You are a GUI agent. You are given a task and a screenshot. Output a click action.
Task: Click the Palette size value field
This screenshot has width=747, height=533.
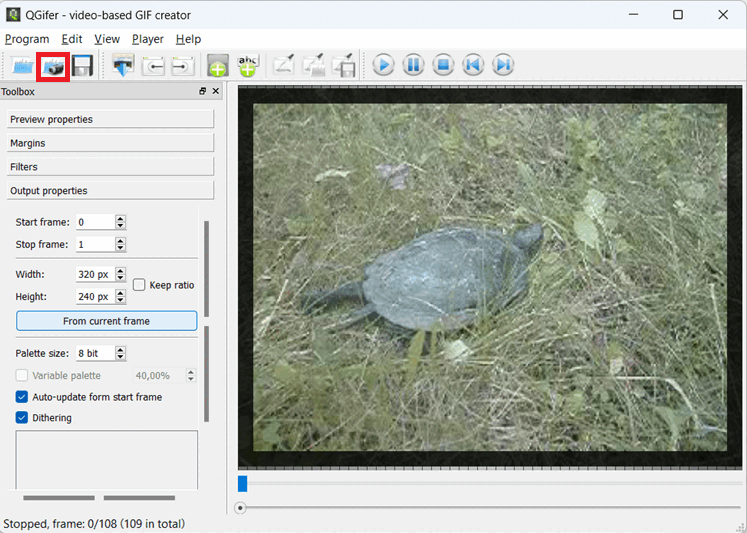tap(95, 353)
